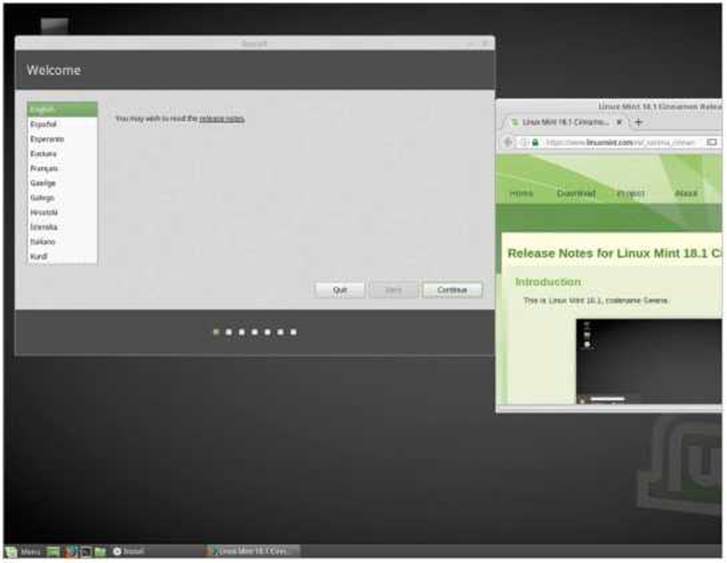Select Hrvatski in the language list
The image size is (727, 563).
pyautogui.click(x=62, y=212)
